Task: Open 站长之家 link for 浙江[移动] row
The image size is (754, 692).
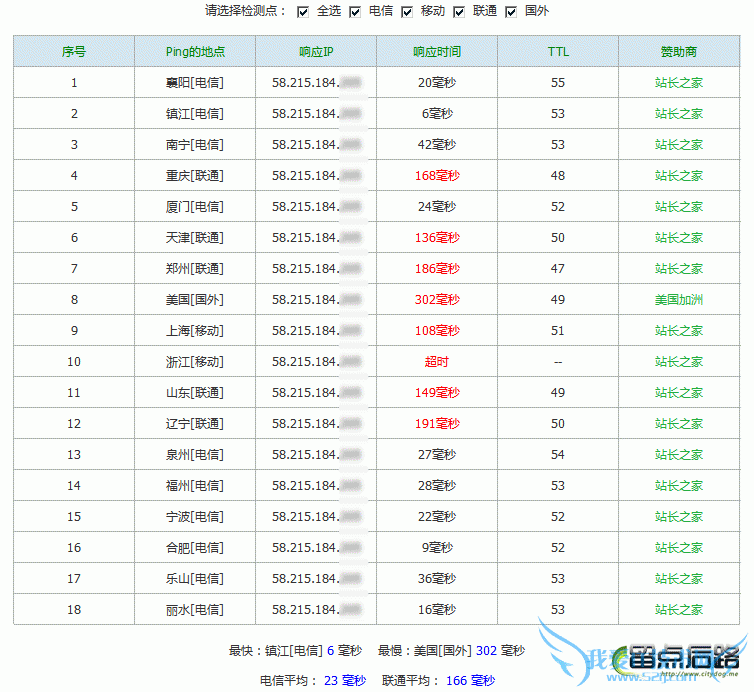Action: click(679, 362)
